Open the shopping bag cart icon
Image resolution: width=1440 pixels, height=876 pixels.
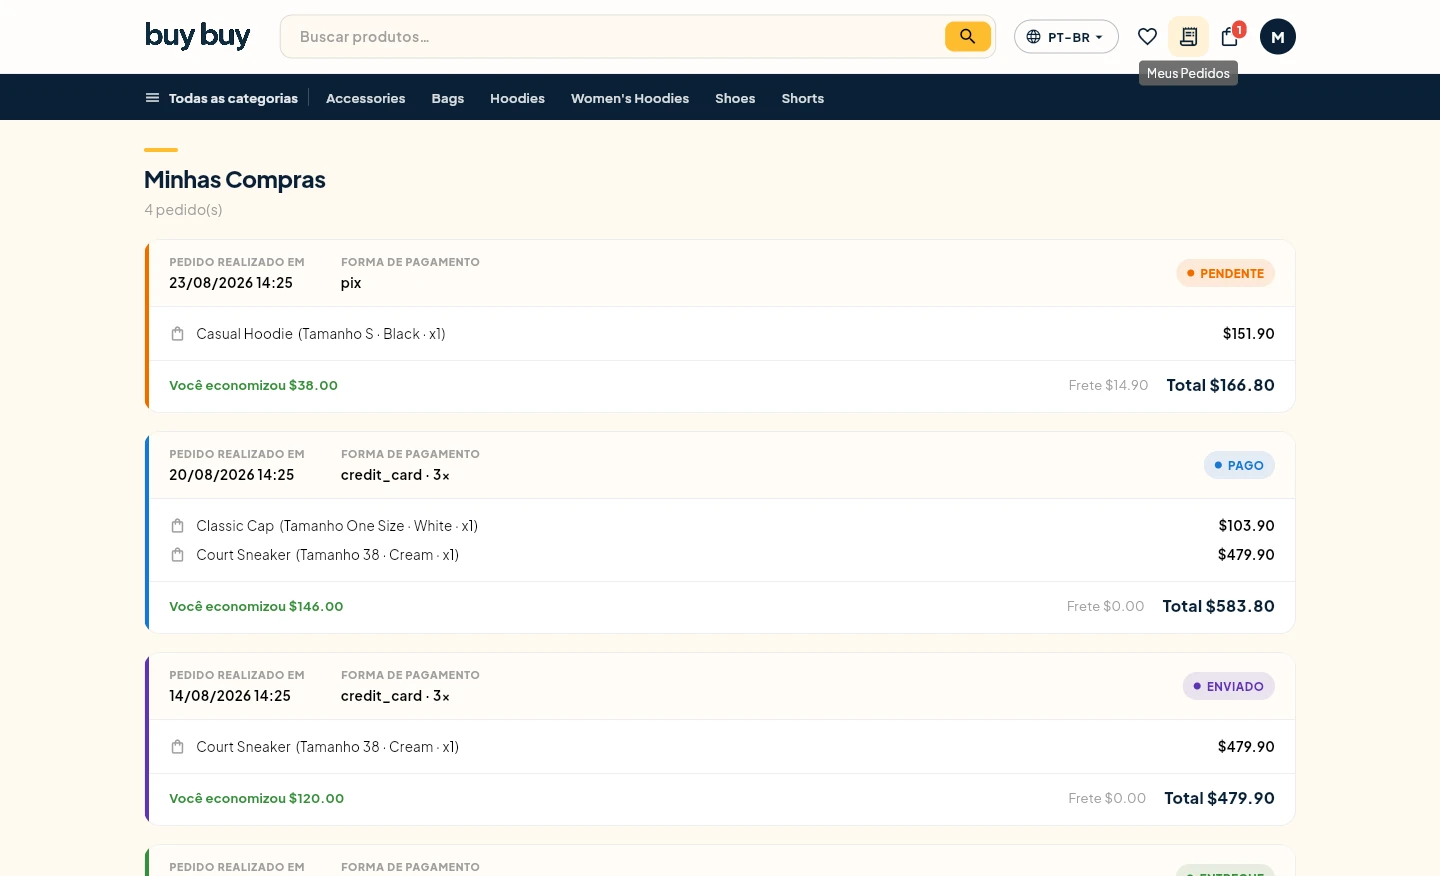coord(1230,37)
